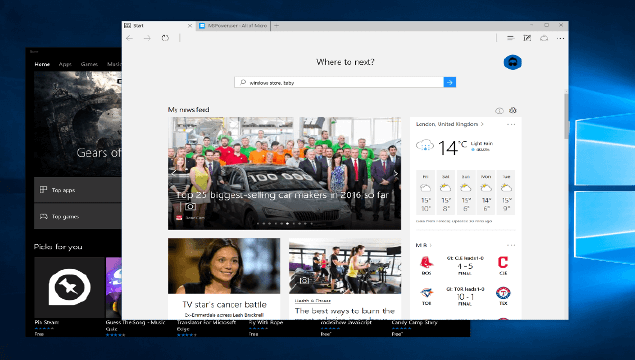Image resolution: width=635 pixels, height=360 pixels.
Task: Click Texas Rangers team logo
Action: coord(503,293)
